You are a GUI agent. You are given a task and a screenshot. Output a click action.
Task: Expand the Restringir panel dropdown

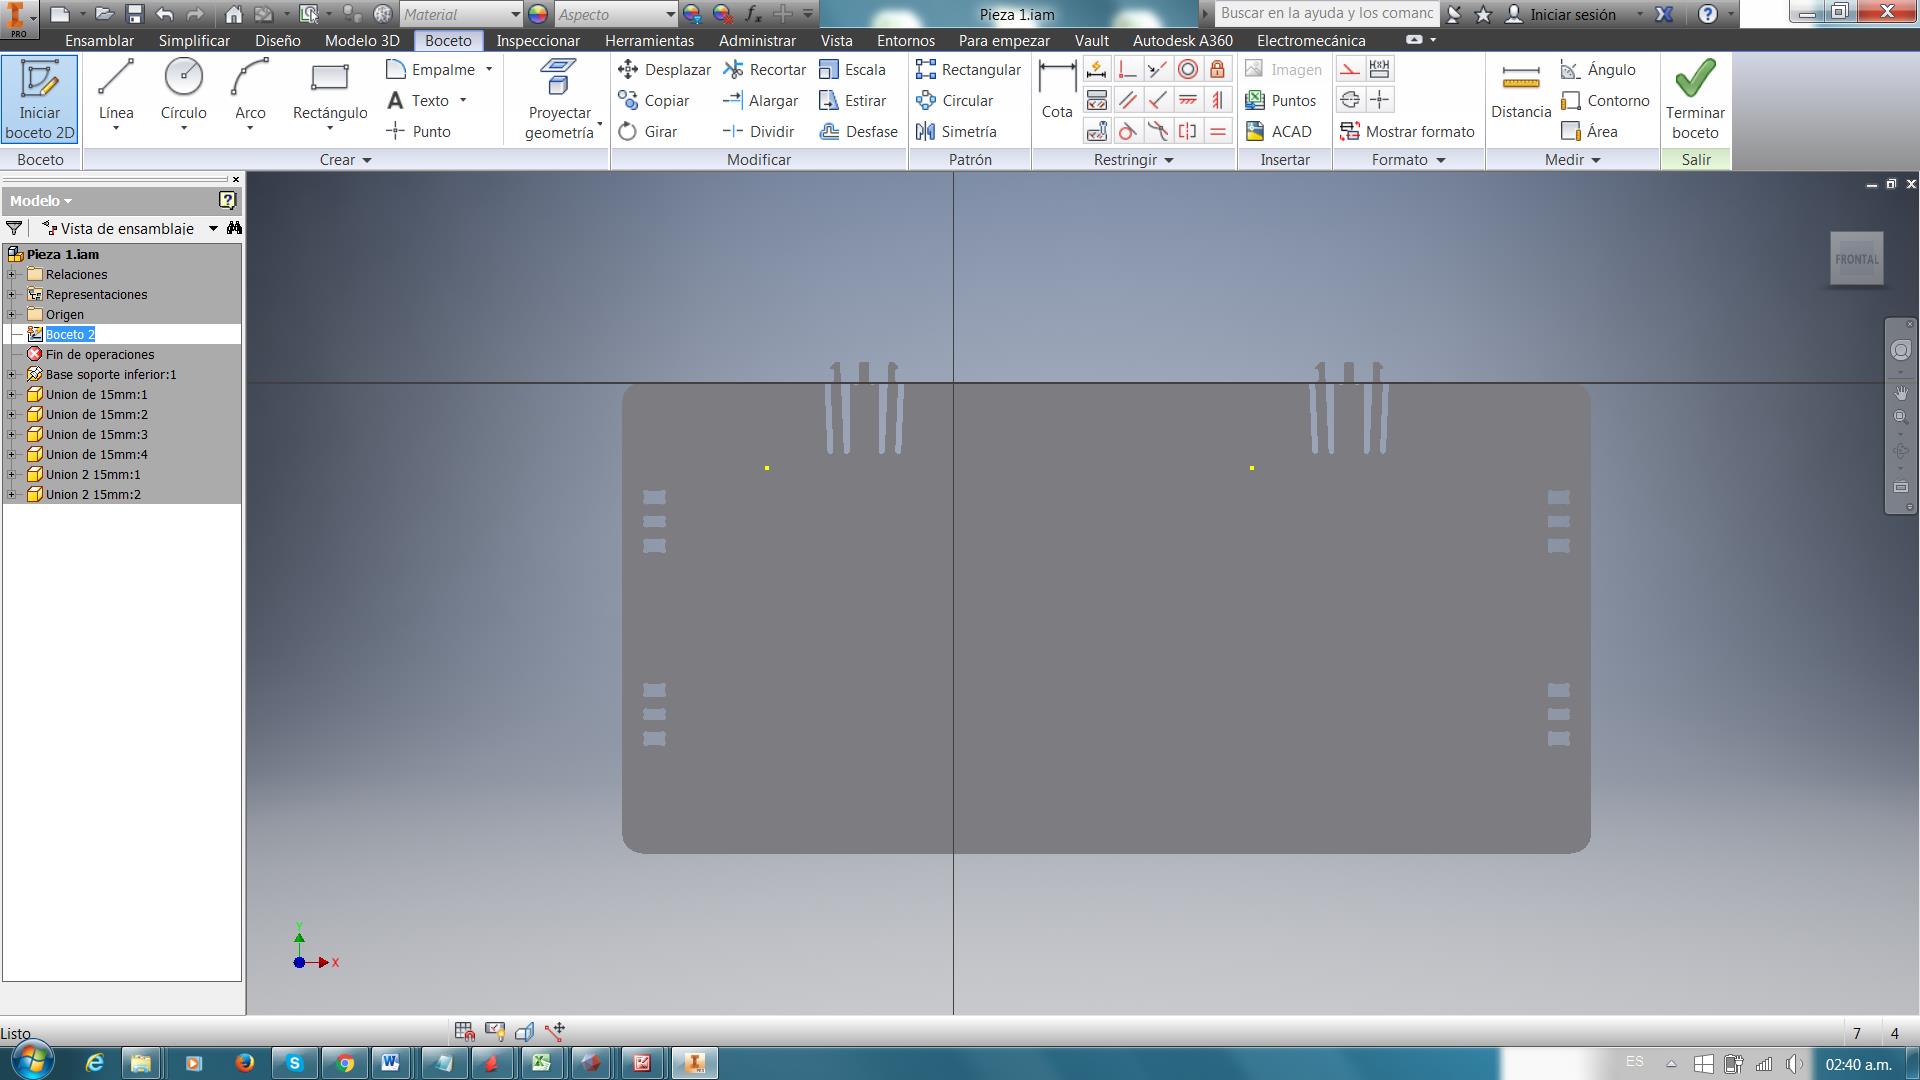pyautogui.click(x=1168, y=160)
